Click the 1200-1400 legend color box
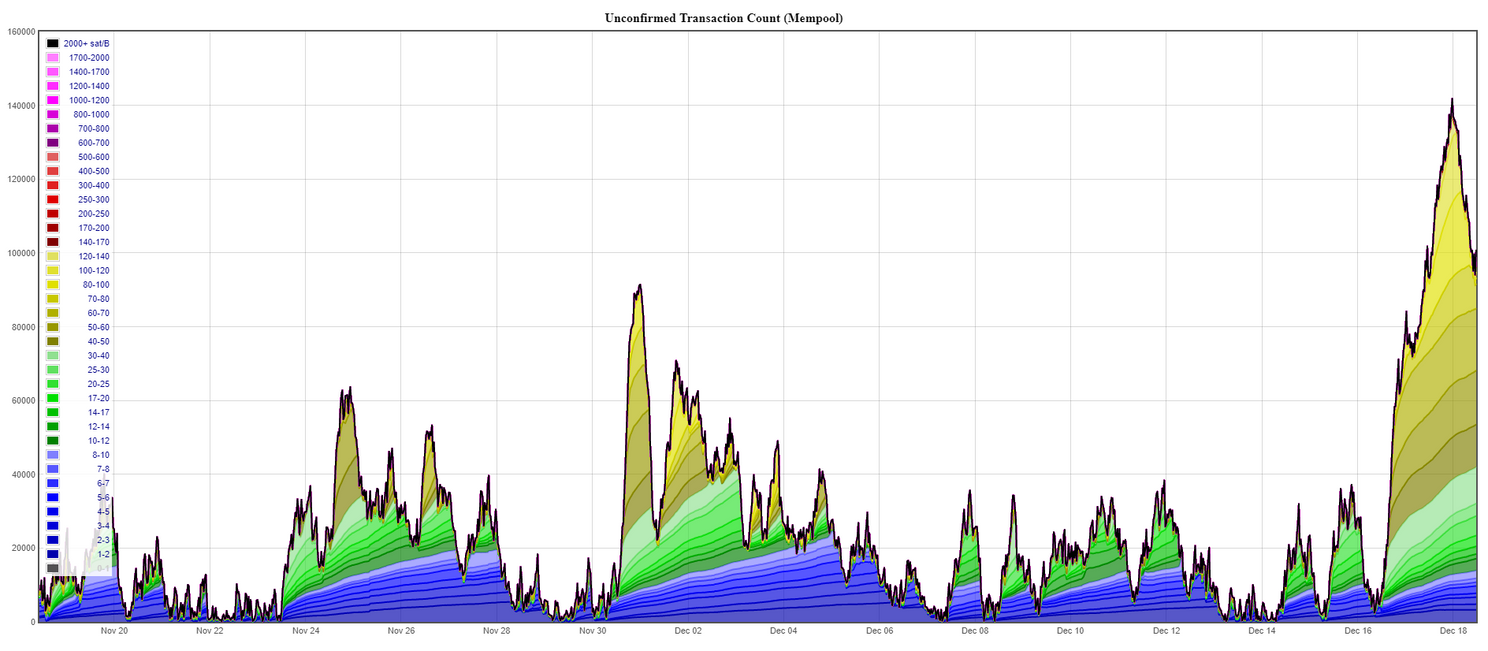 coord(53,86)
